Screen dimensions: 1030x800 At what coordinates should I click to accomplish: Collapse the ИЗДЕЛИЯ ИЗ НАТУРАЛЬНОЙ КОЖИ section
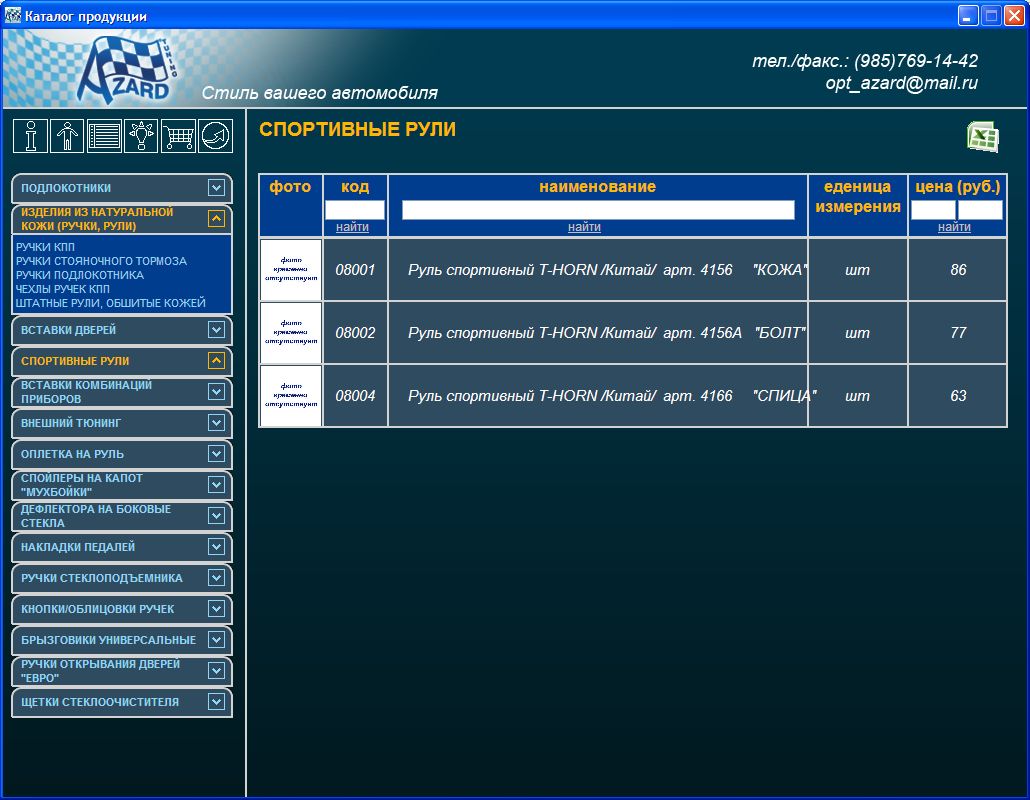click(x=215, y=218)
